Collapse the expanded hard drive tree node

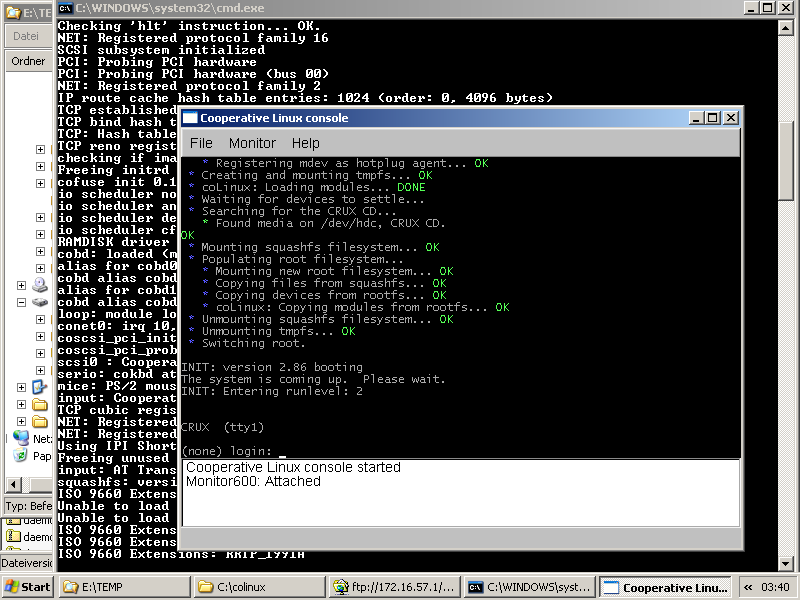tap(21, 302)
